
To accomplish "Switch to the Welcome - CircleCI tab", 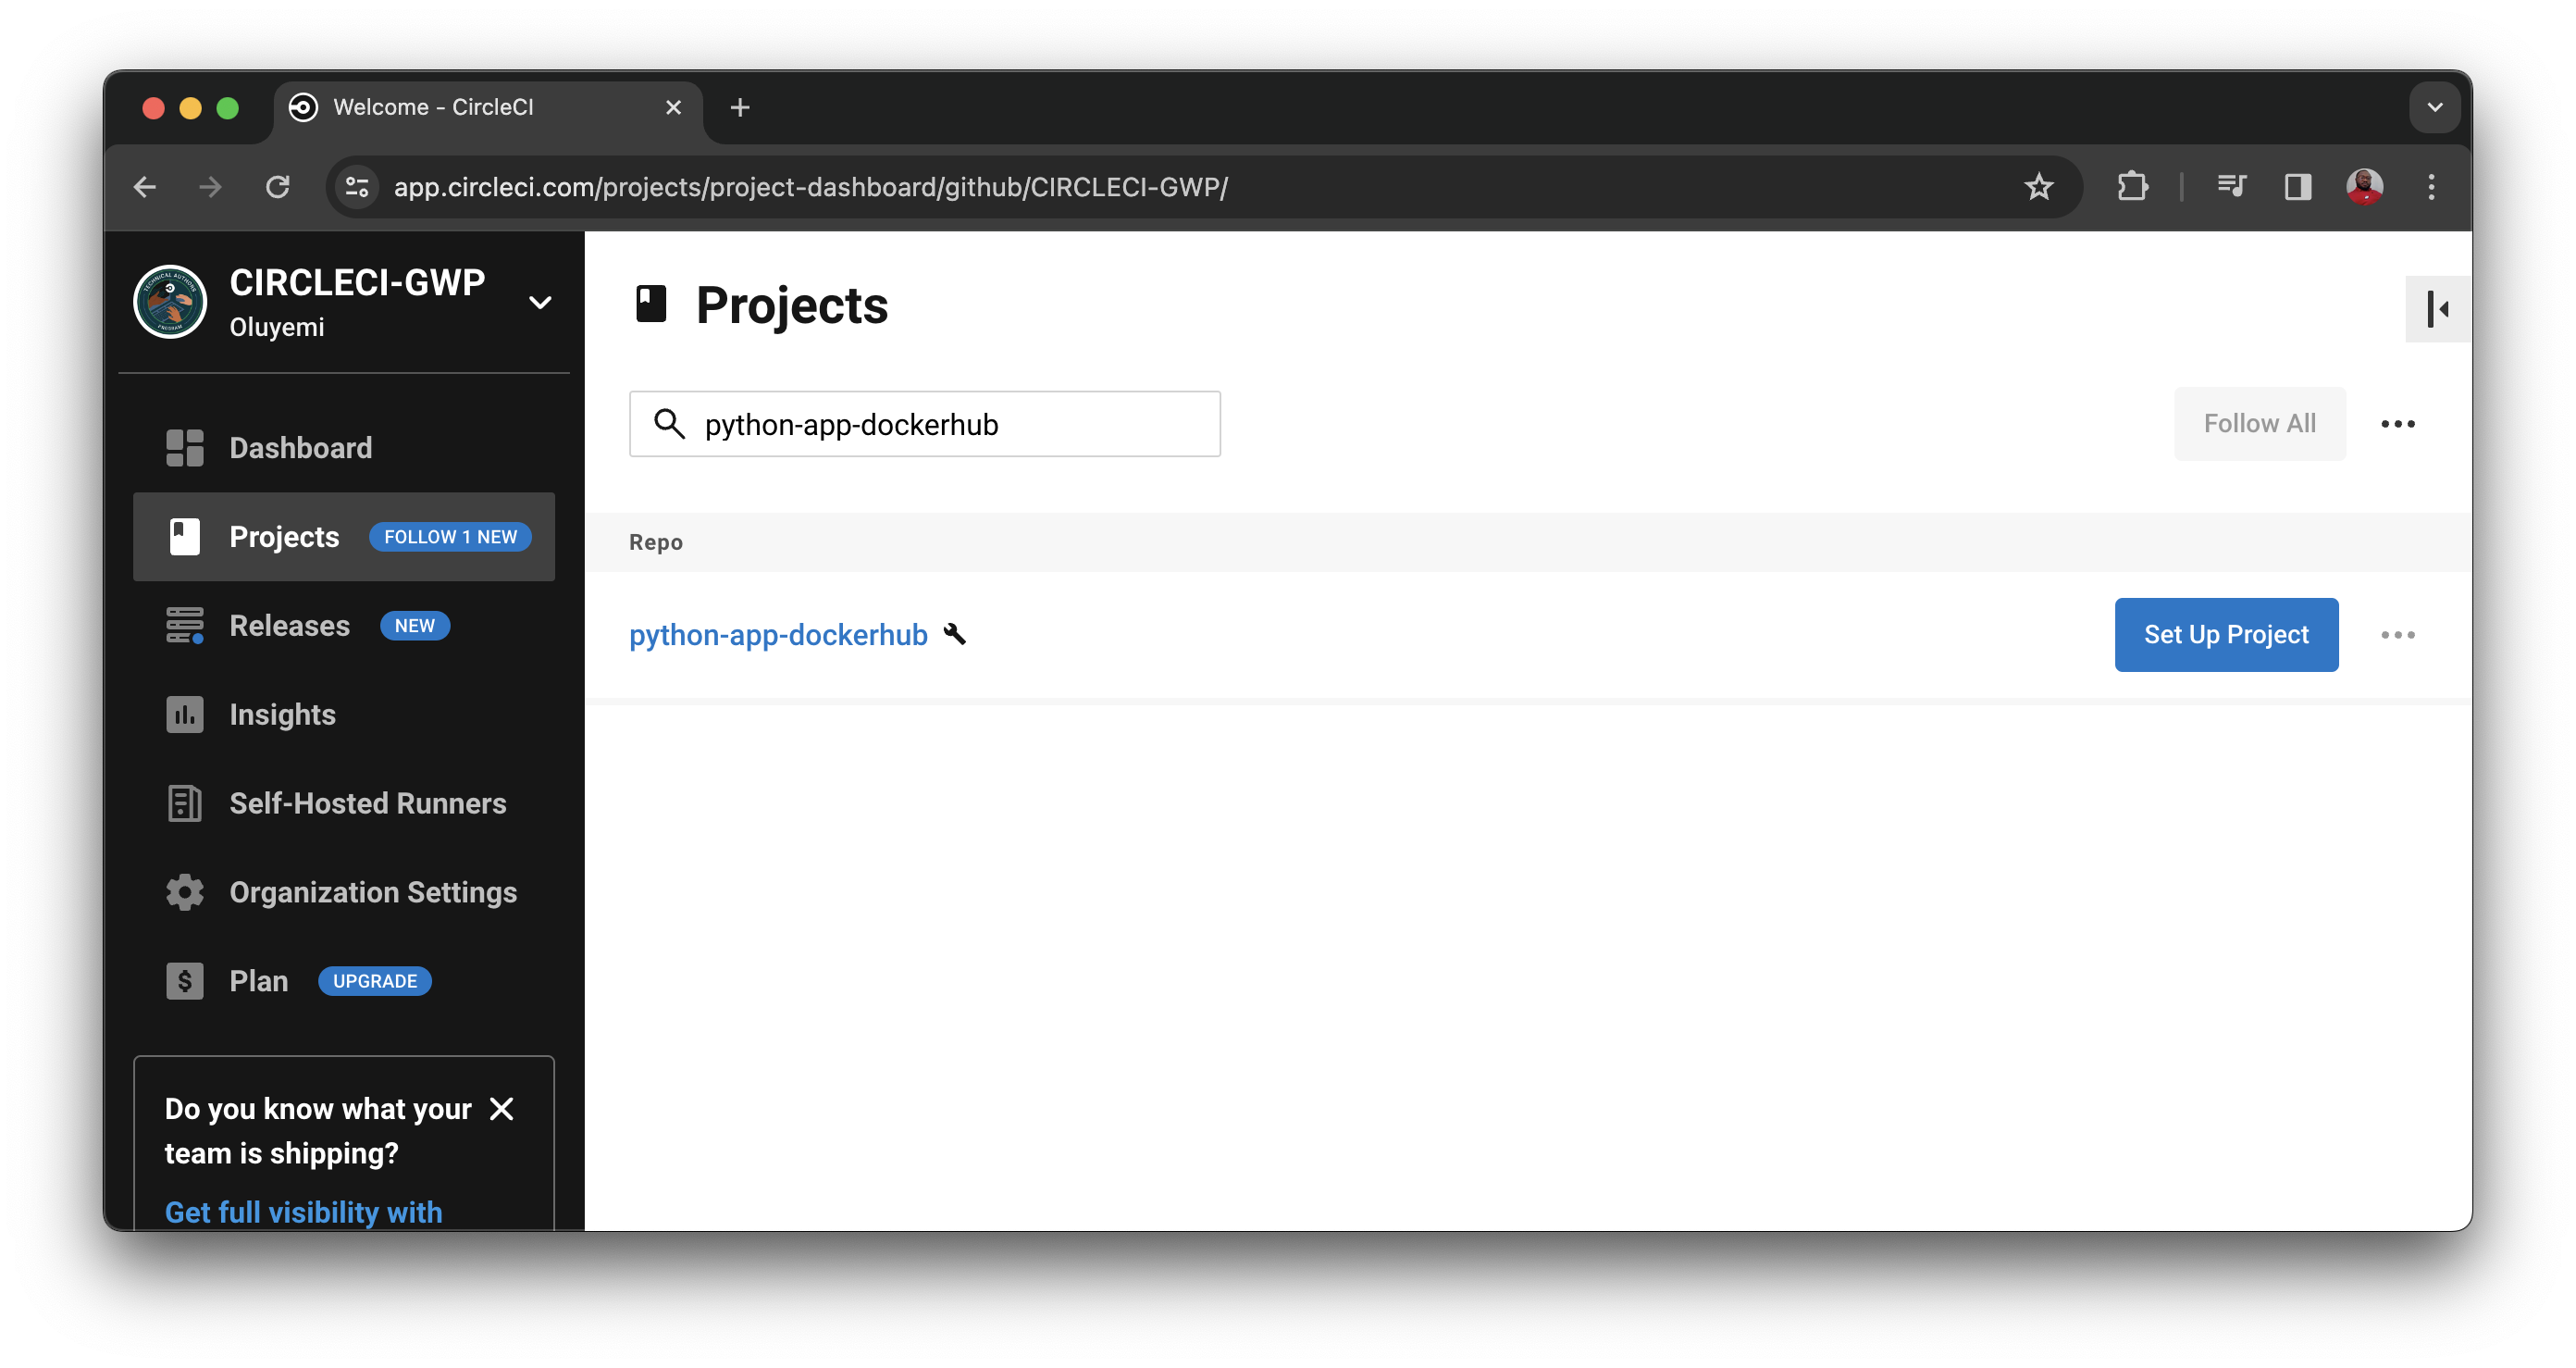I will (433, 107).
